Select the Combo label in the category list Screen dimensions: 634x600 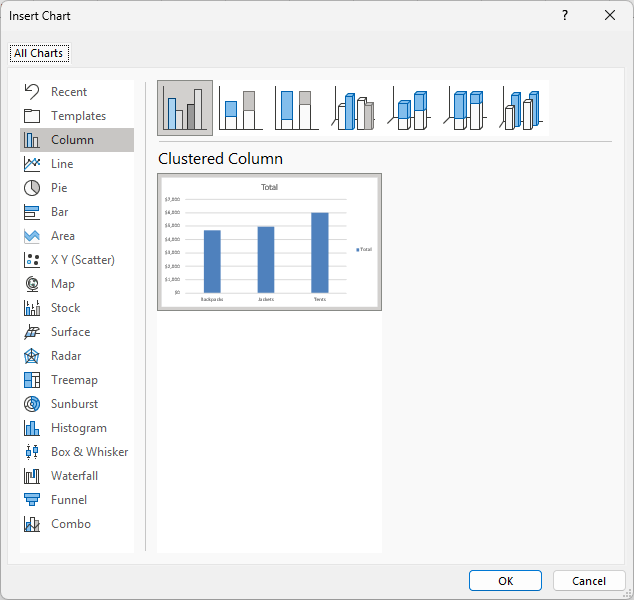click(71, 524)
